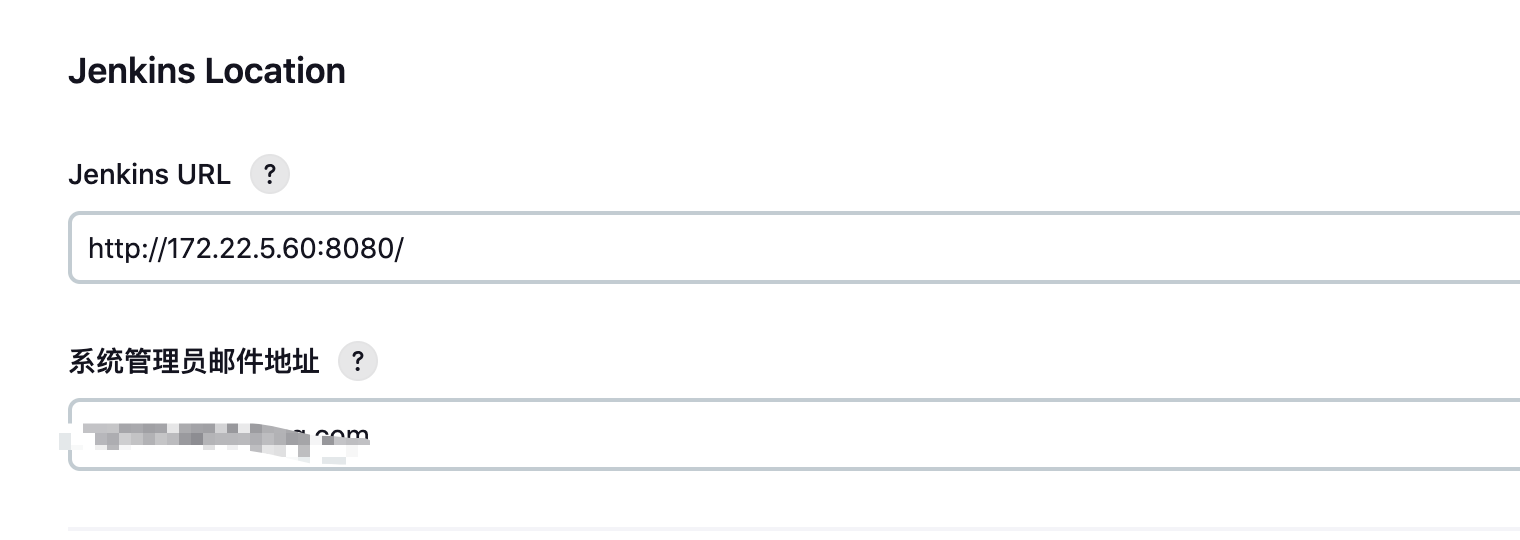Open help for Jenkins URL
The height and width of the screenshot is (540, 1520).
point(269,175)
